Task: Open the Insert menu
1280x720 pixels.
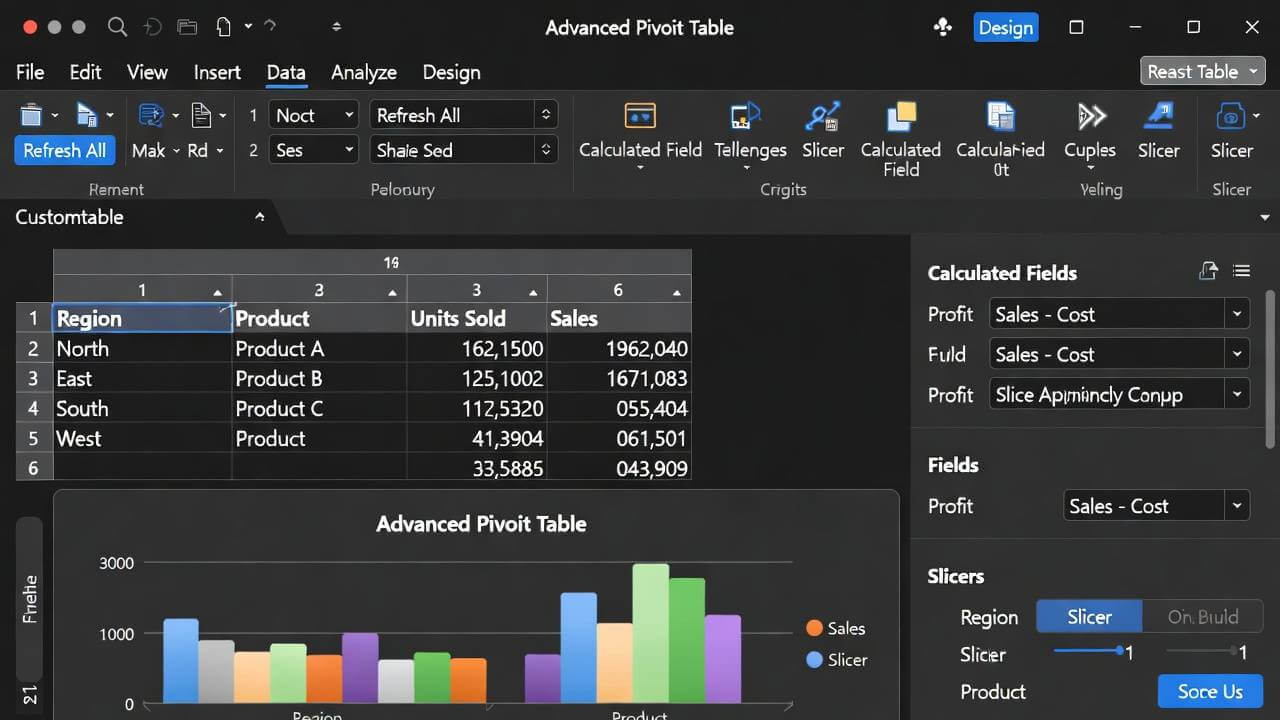Action: pyautogui.click(x=217, y=72)
